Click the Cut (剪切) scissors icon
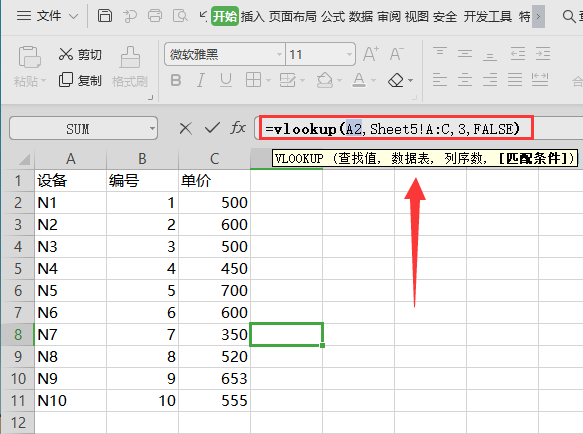The width and height of the screenshot is (583, 434). tap(66, 54)
